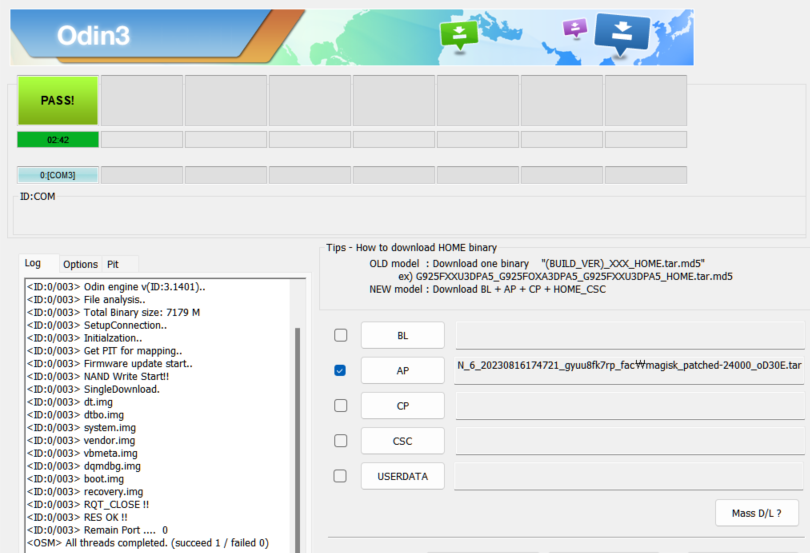Enable the USERDATA checkbox

click(x=340, y=475)
